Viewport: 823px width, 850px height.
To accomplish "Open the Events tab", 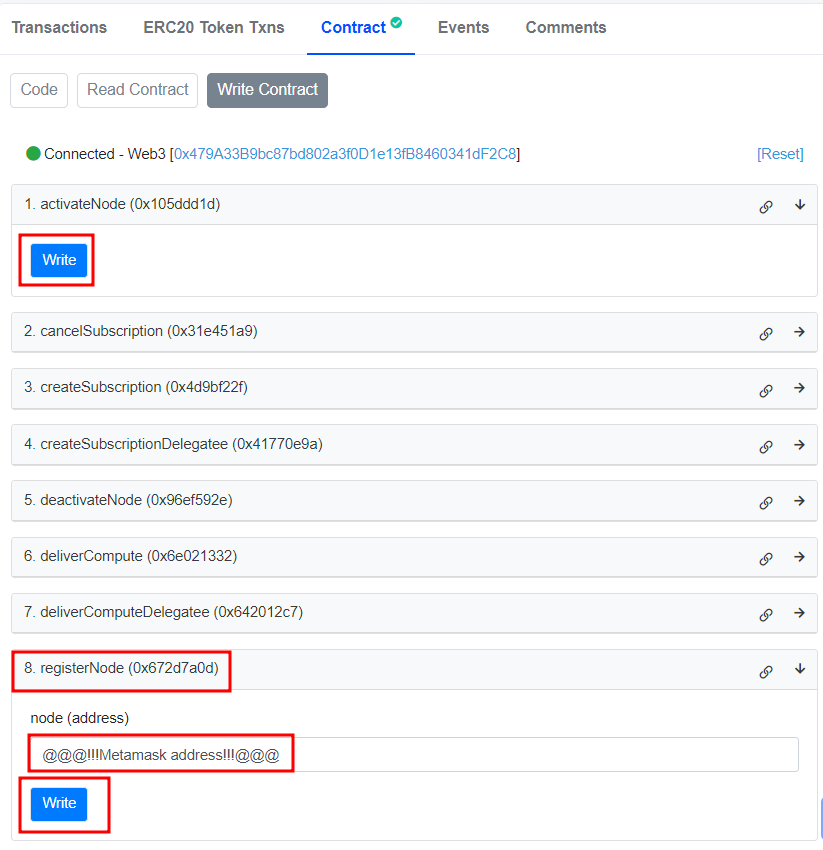I will pos(464,27).
